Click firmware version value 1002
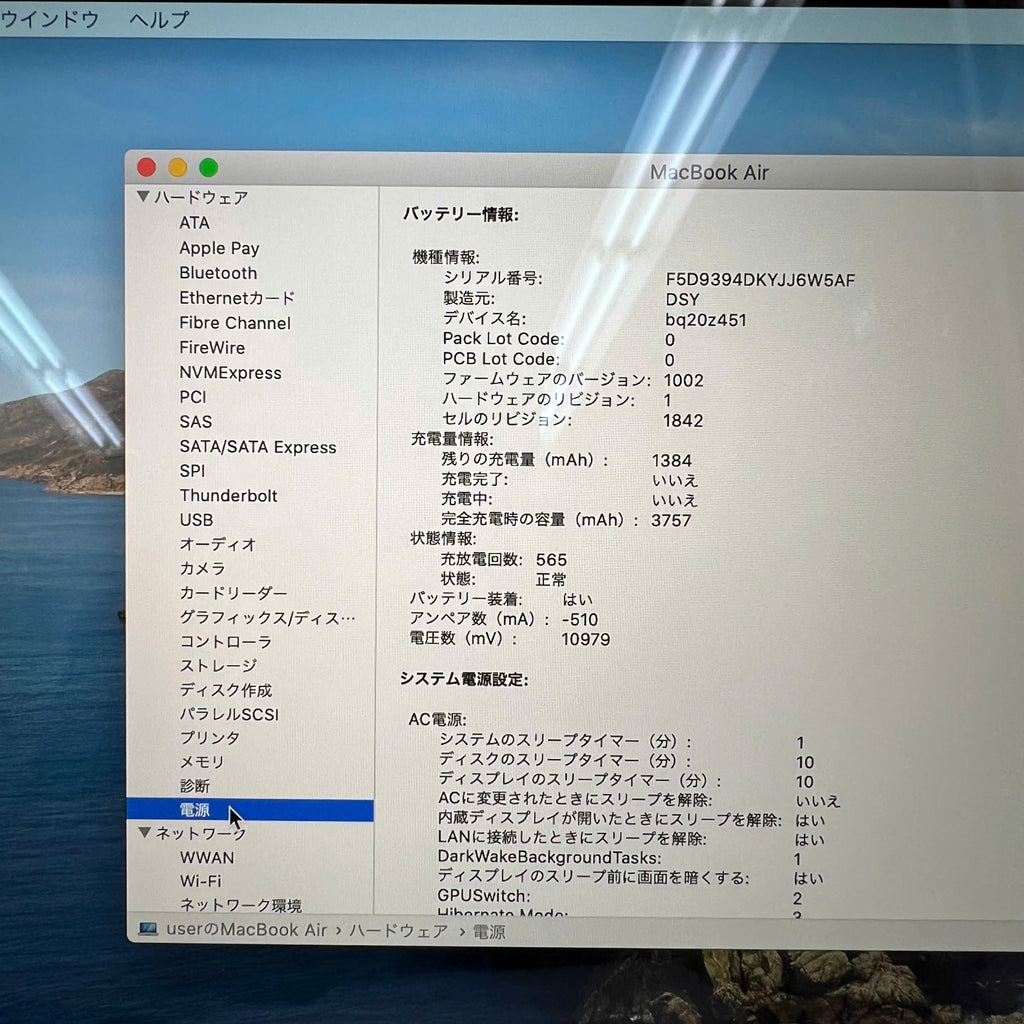Viewport: 1024px width, 1024px height. point(683,380)
